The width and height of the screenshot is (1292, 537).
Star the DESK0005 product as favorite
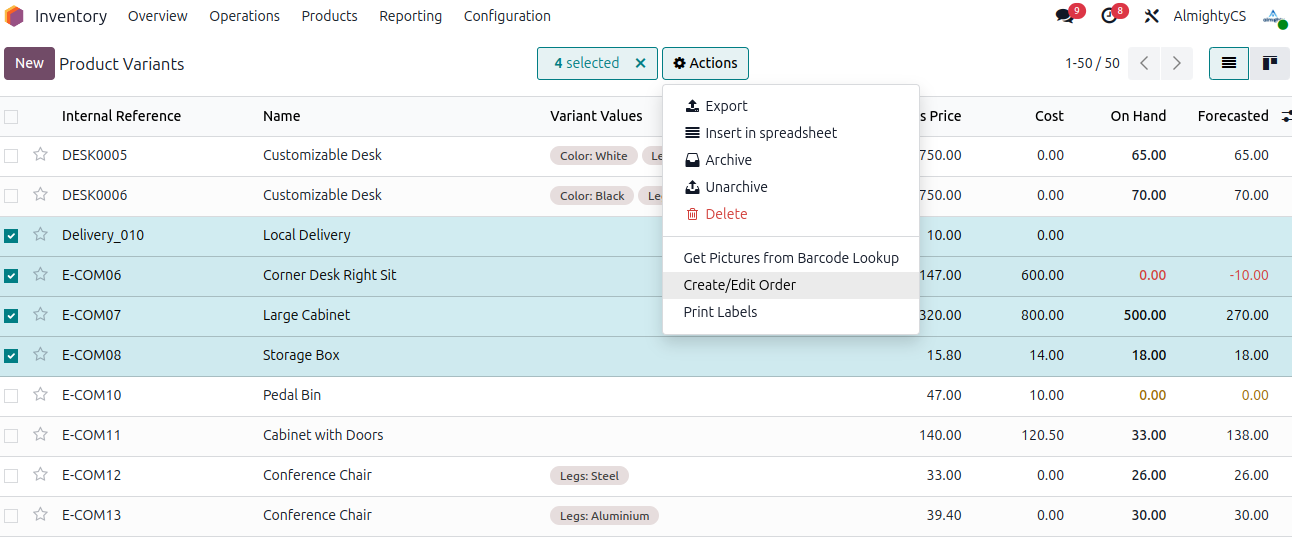(41, 155)
